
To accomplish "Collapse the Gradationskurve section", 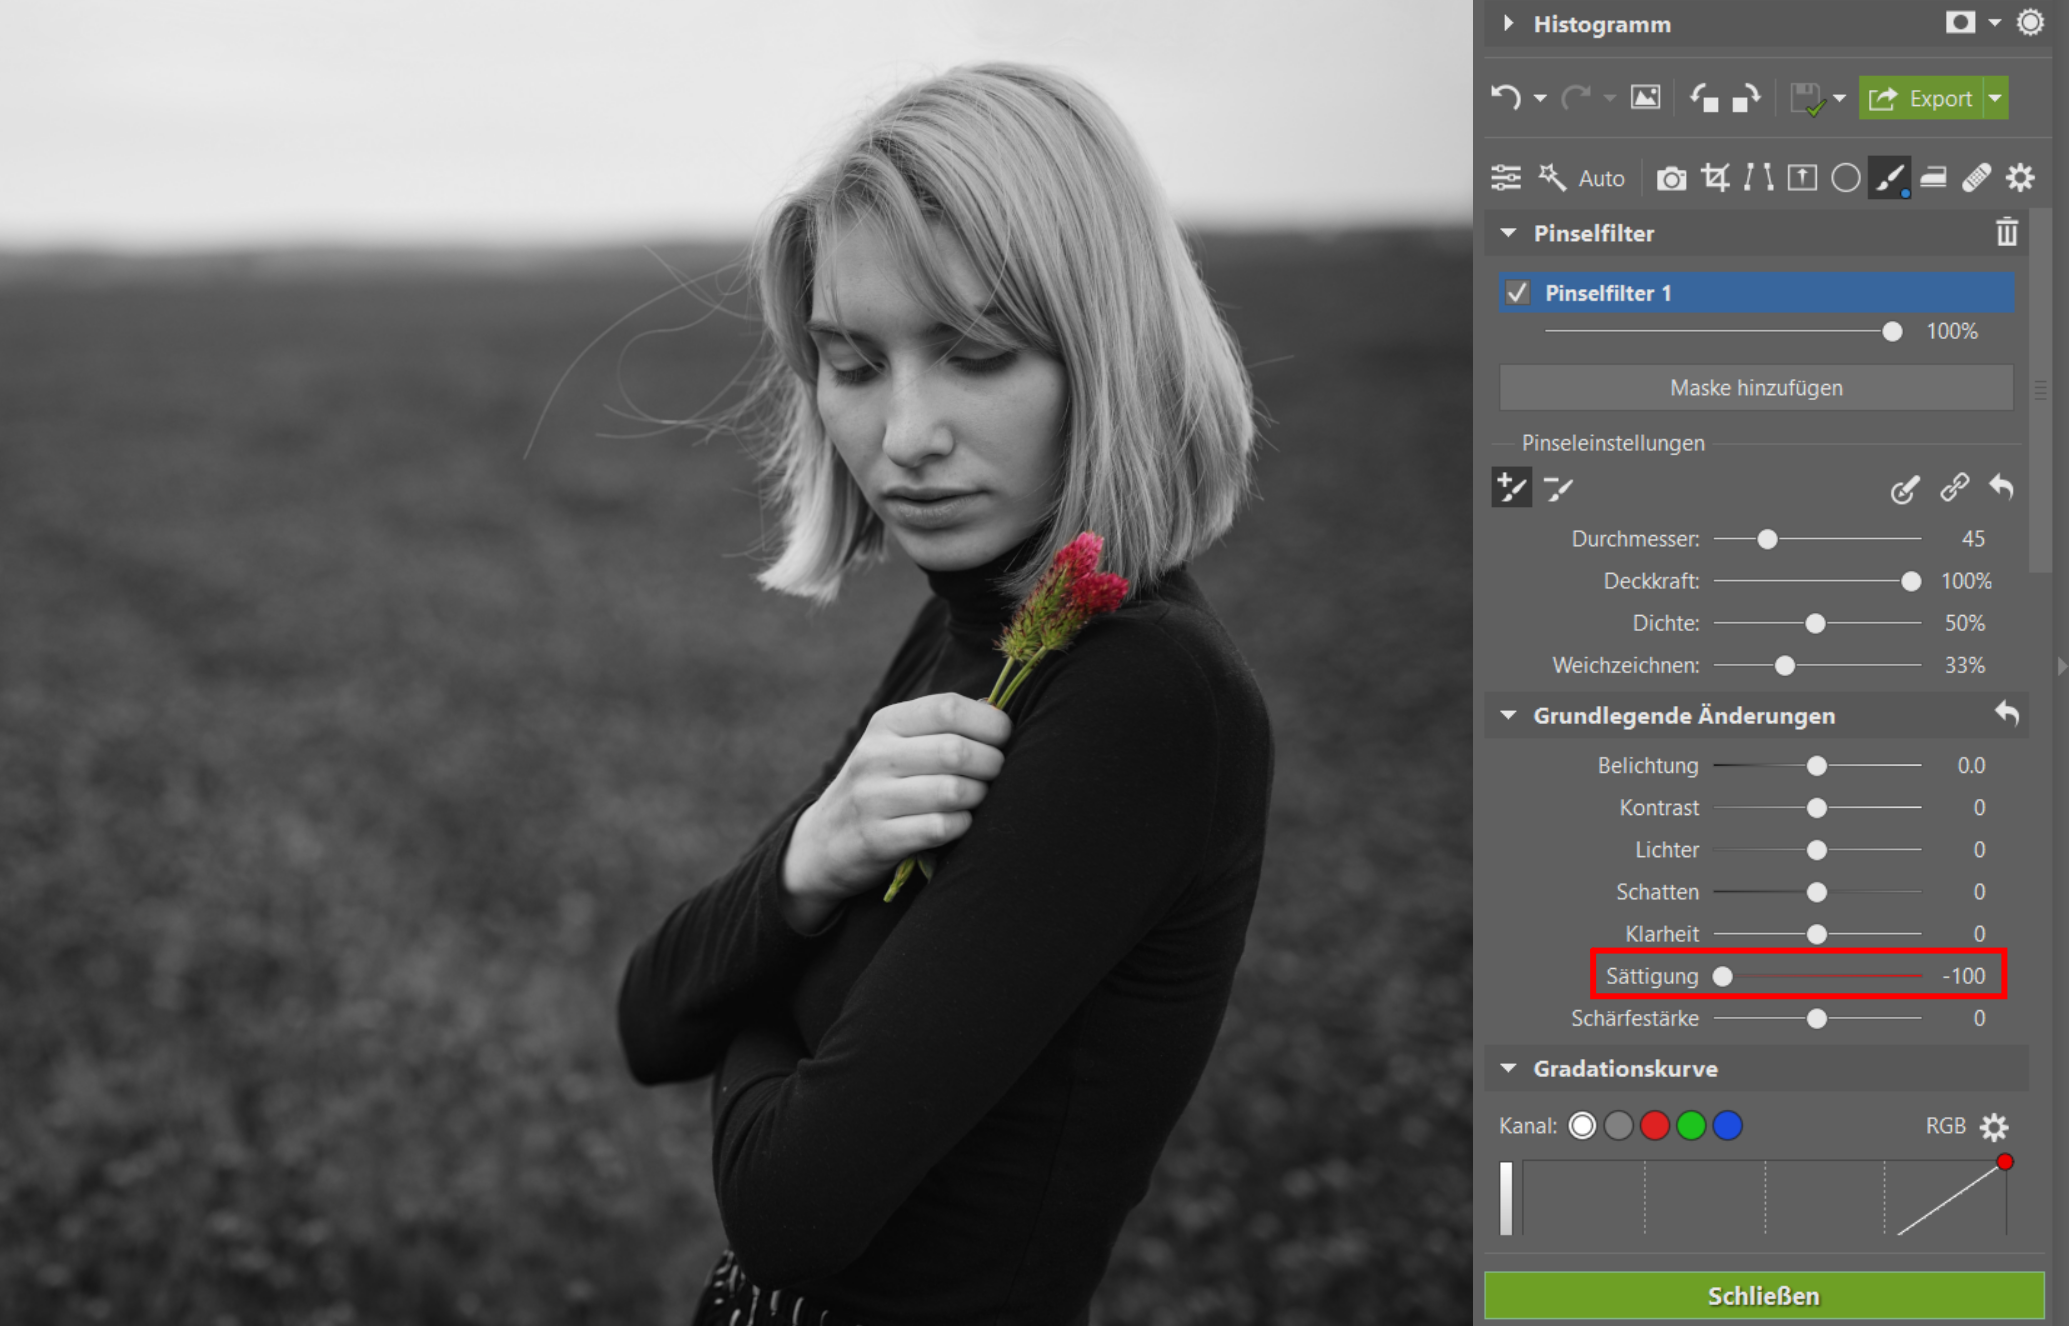I will tap(1509, 1069).
